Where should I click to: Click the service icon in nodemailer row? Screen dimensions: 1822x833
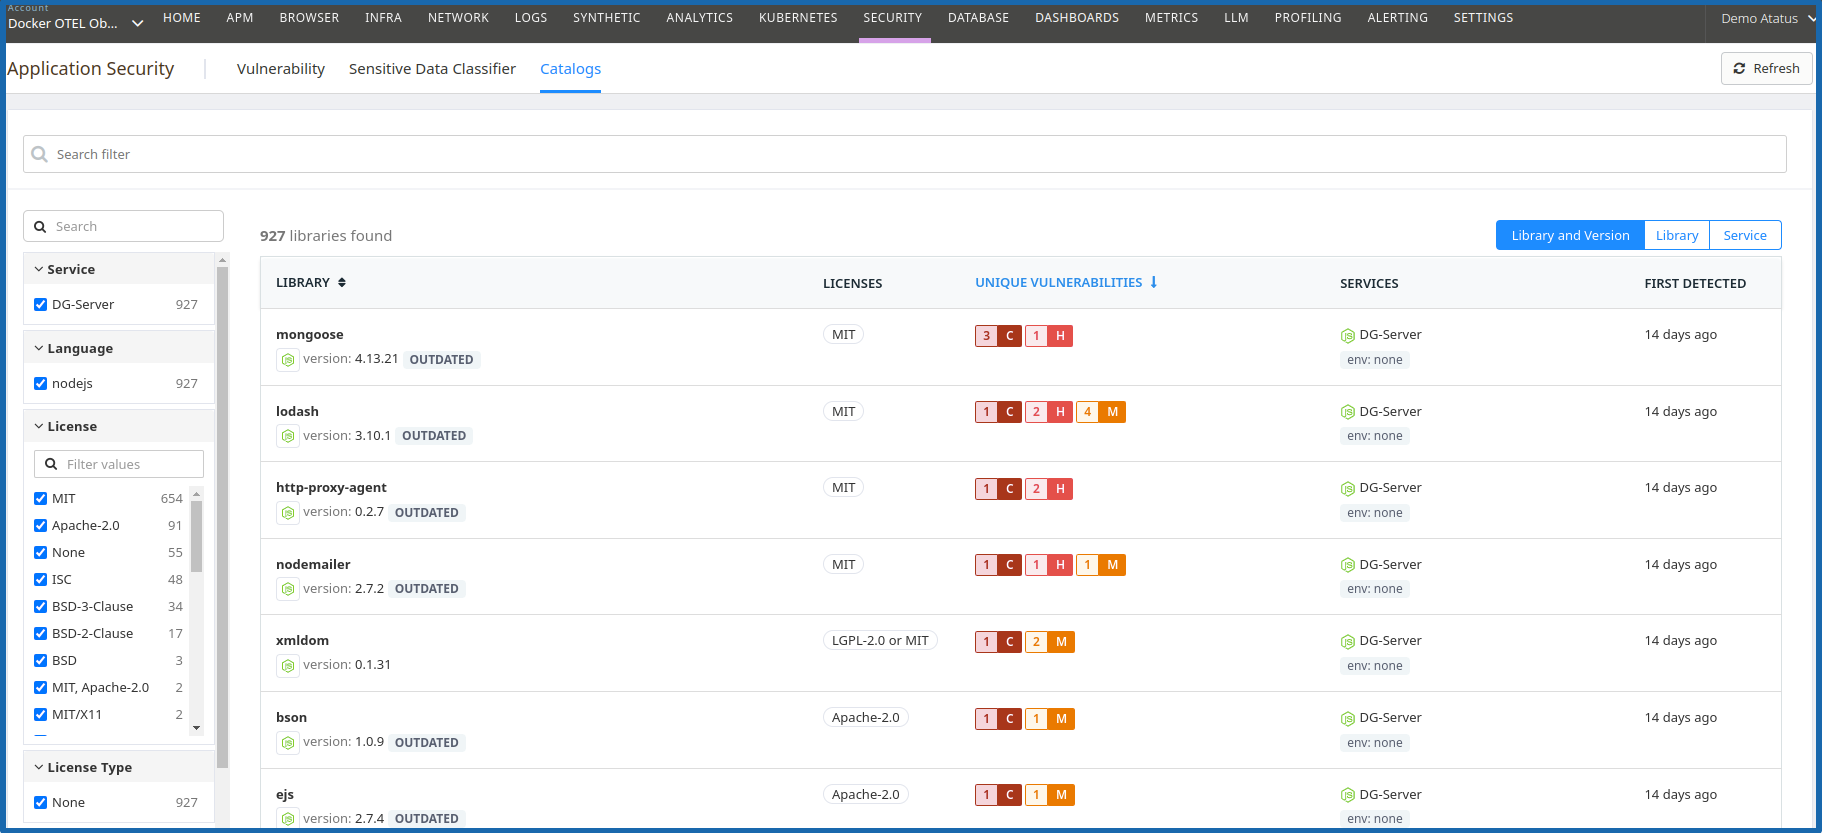1347,565
